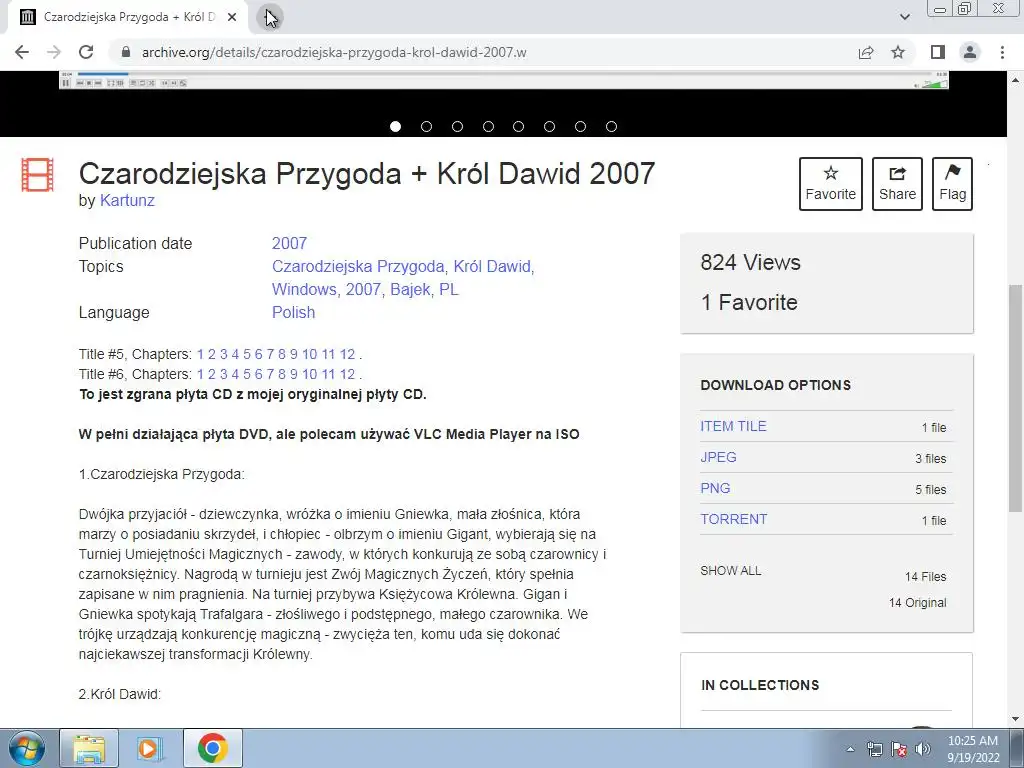1024x768 pixels.
Task: Open Chrome three-dot menu
Action: click(x=1002, y=52)
